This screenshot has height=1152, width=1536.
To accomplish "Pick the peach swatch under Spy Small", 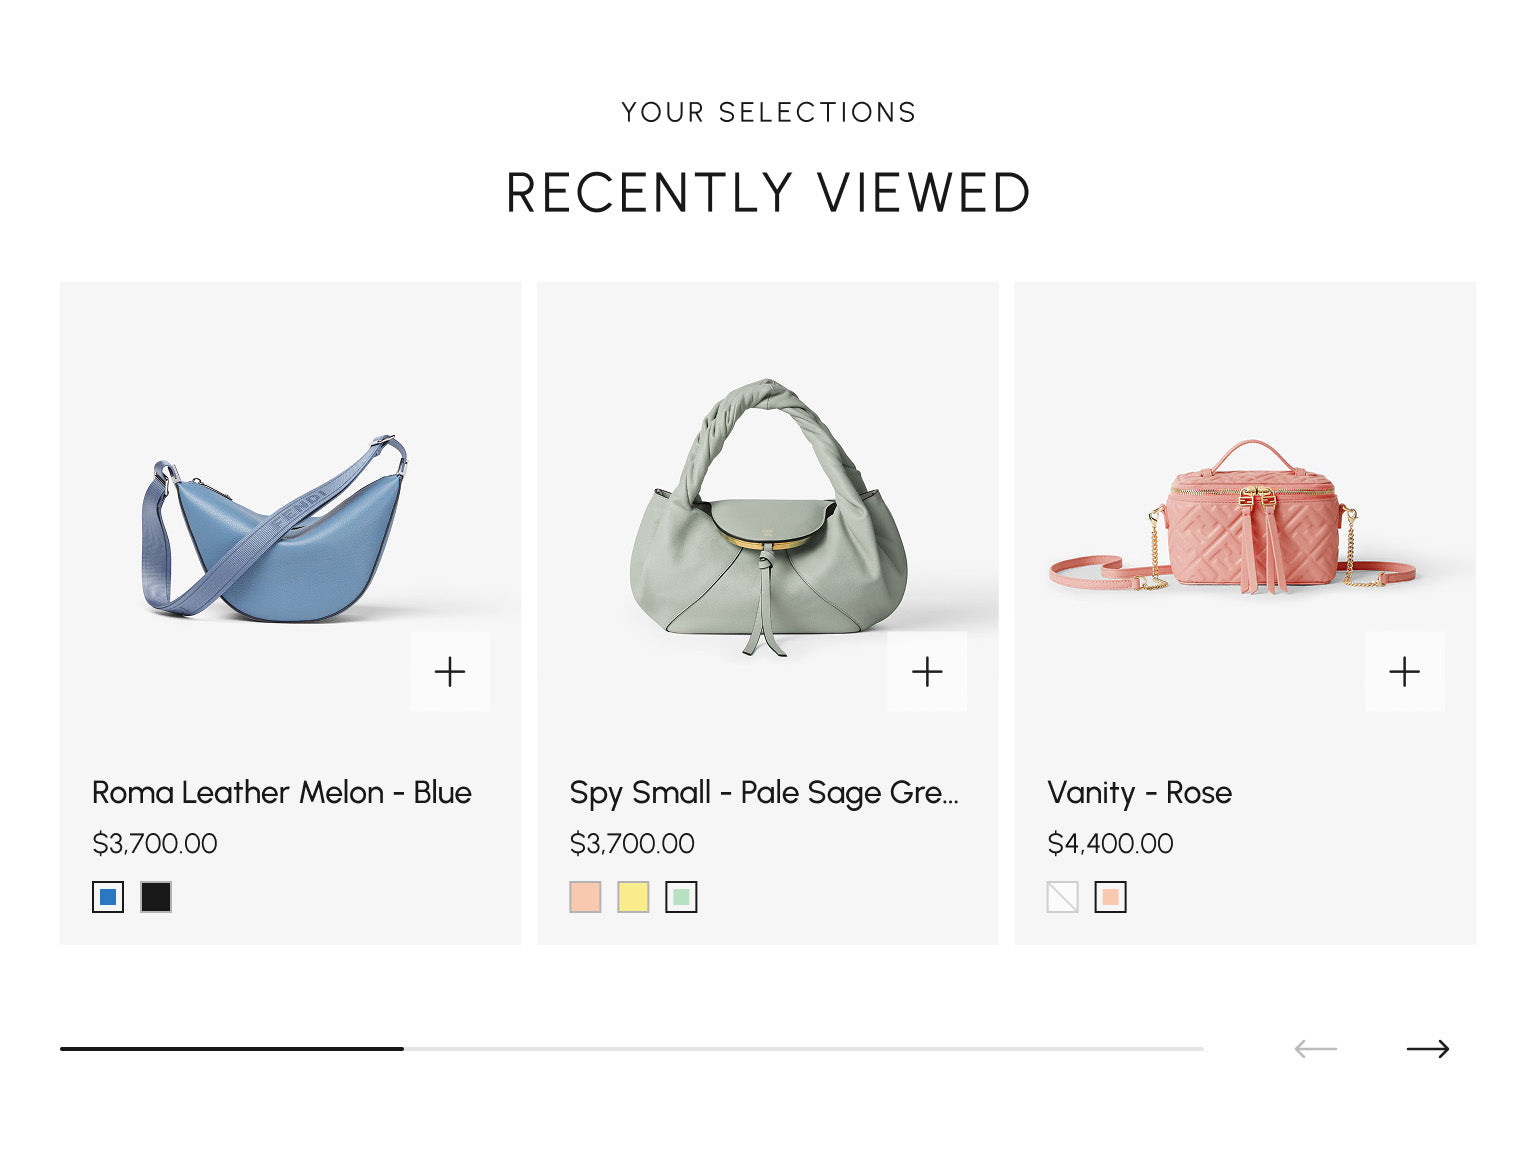I will pyautogui.click(x=585, y=897).
